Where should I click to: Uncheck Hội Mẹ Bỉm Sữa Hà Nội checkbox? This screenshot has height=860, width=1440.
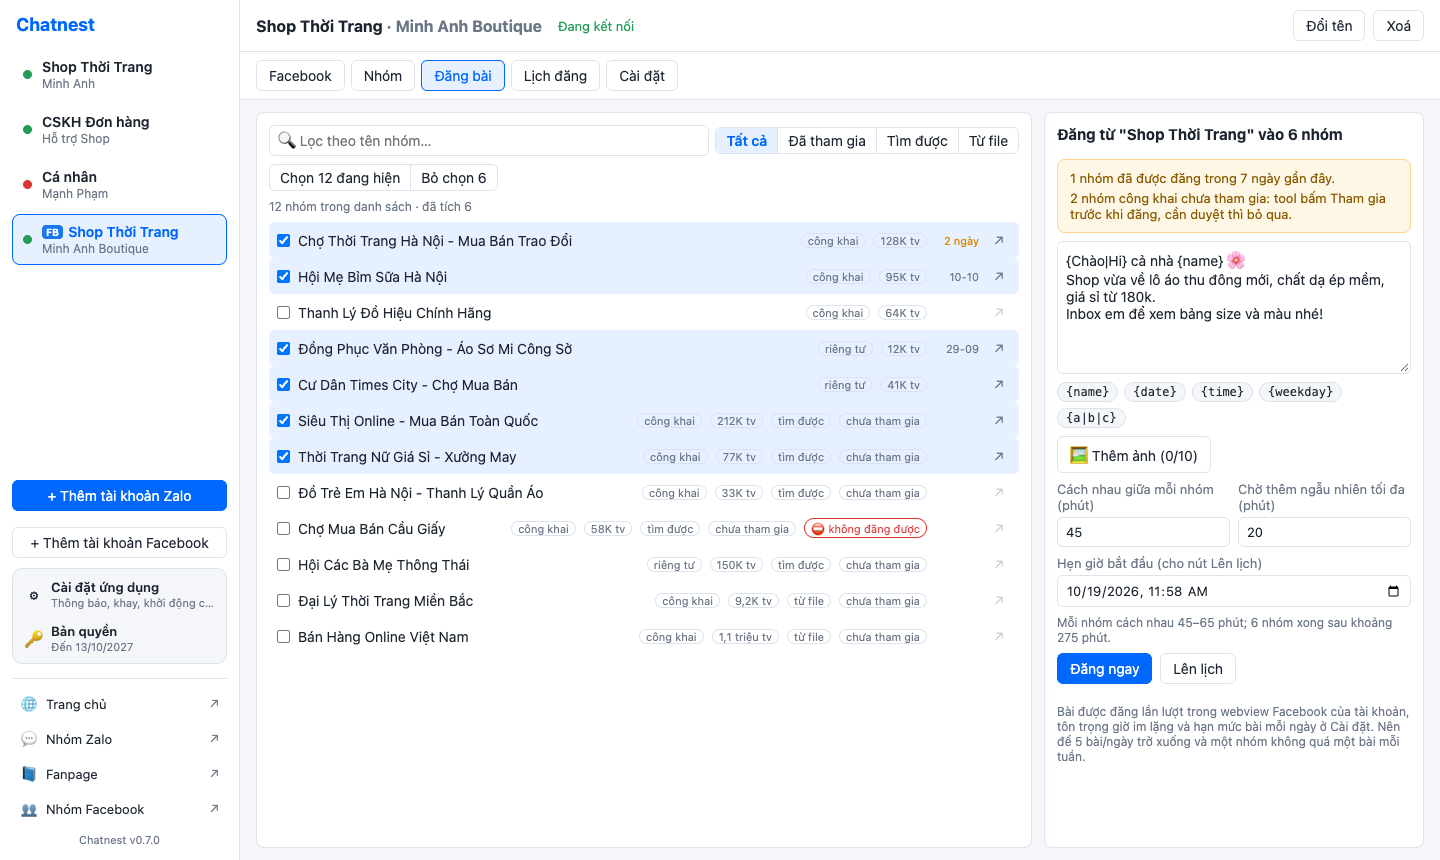283,277
